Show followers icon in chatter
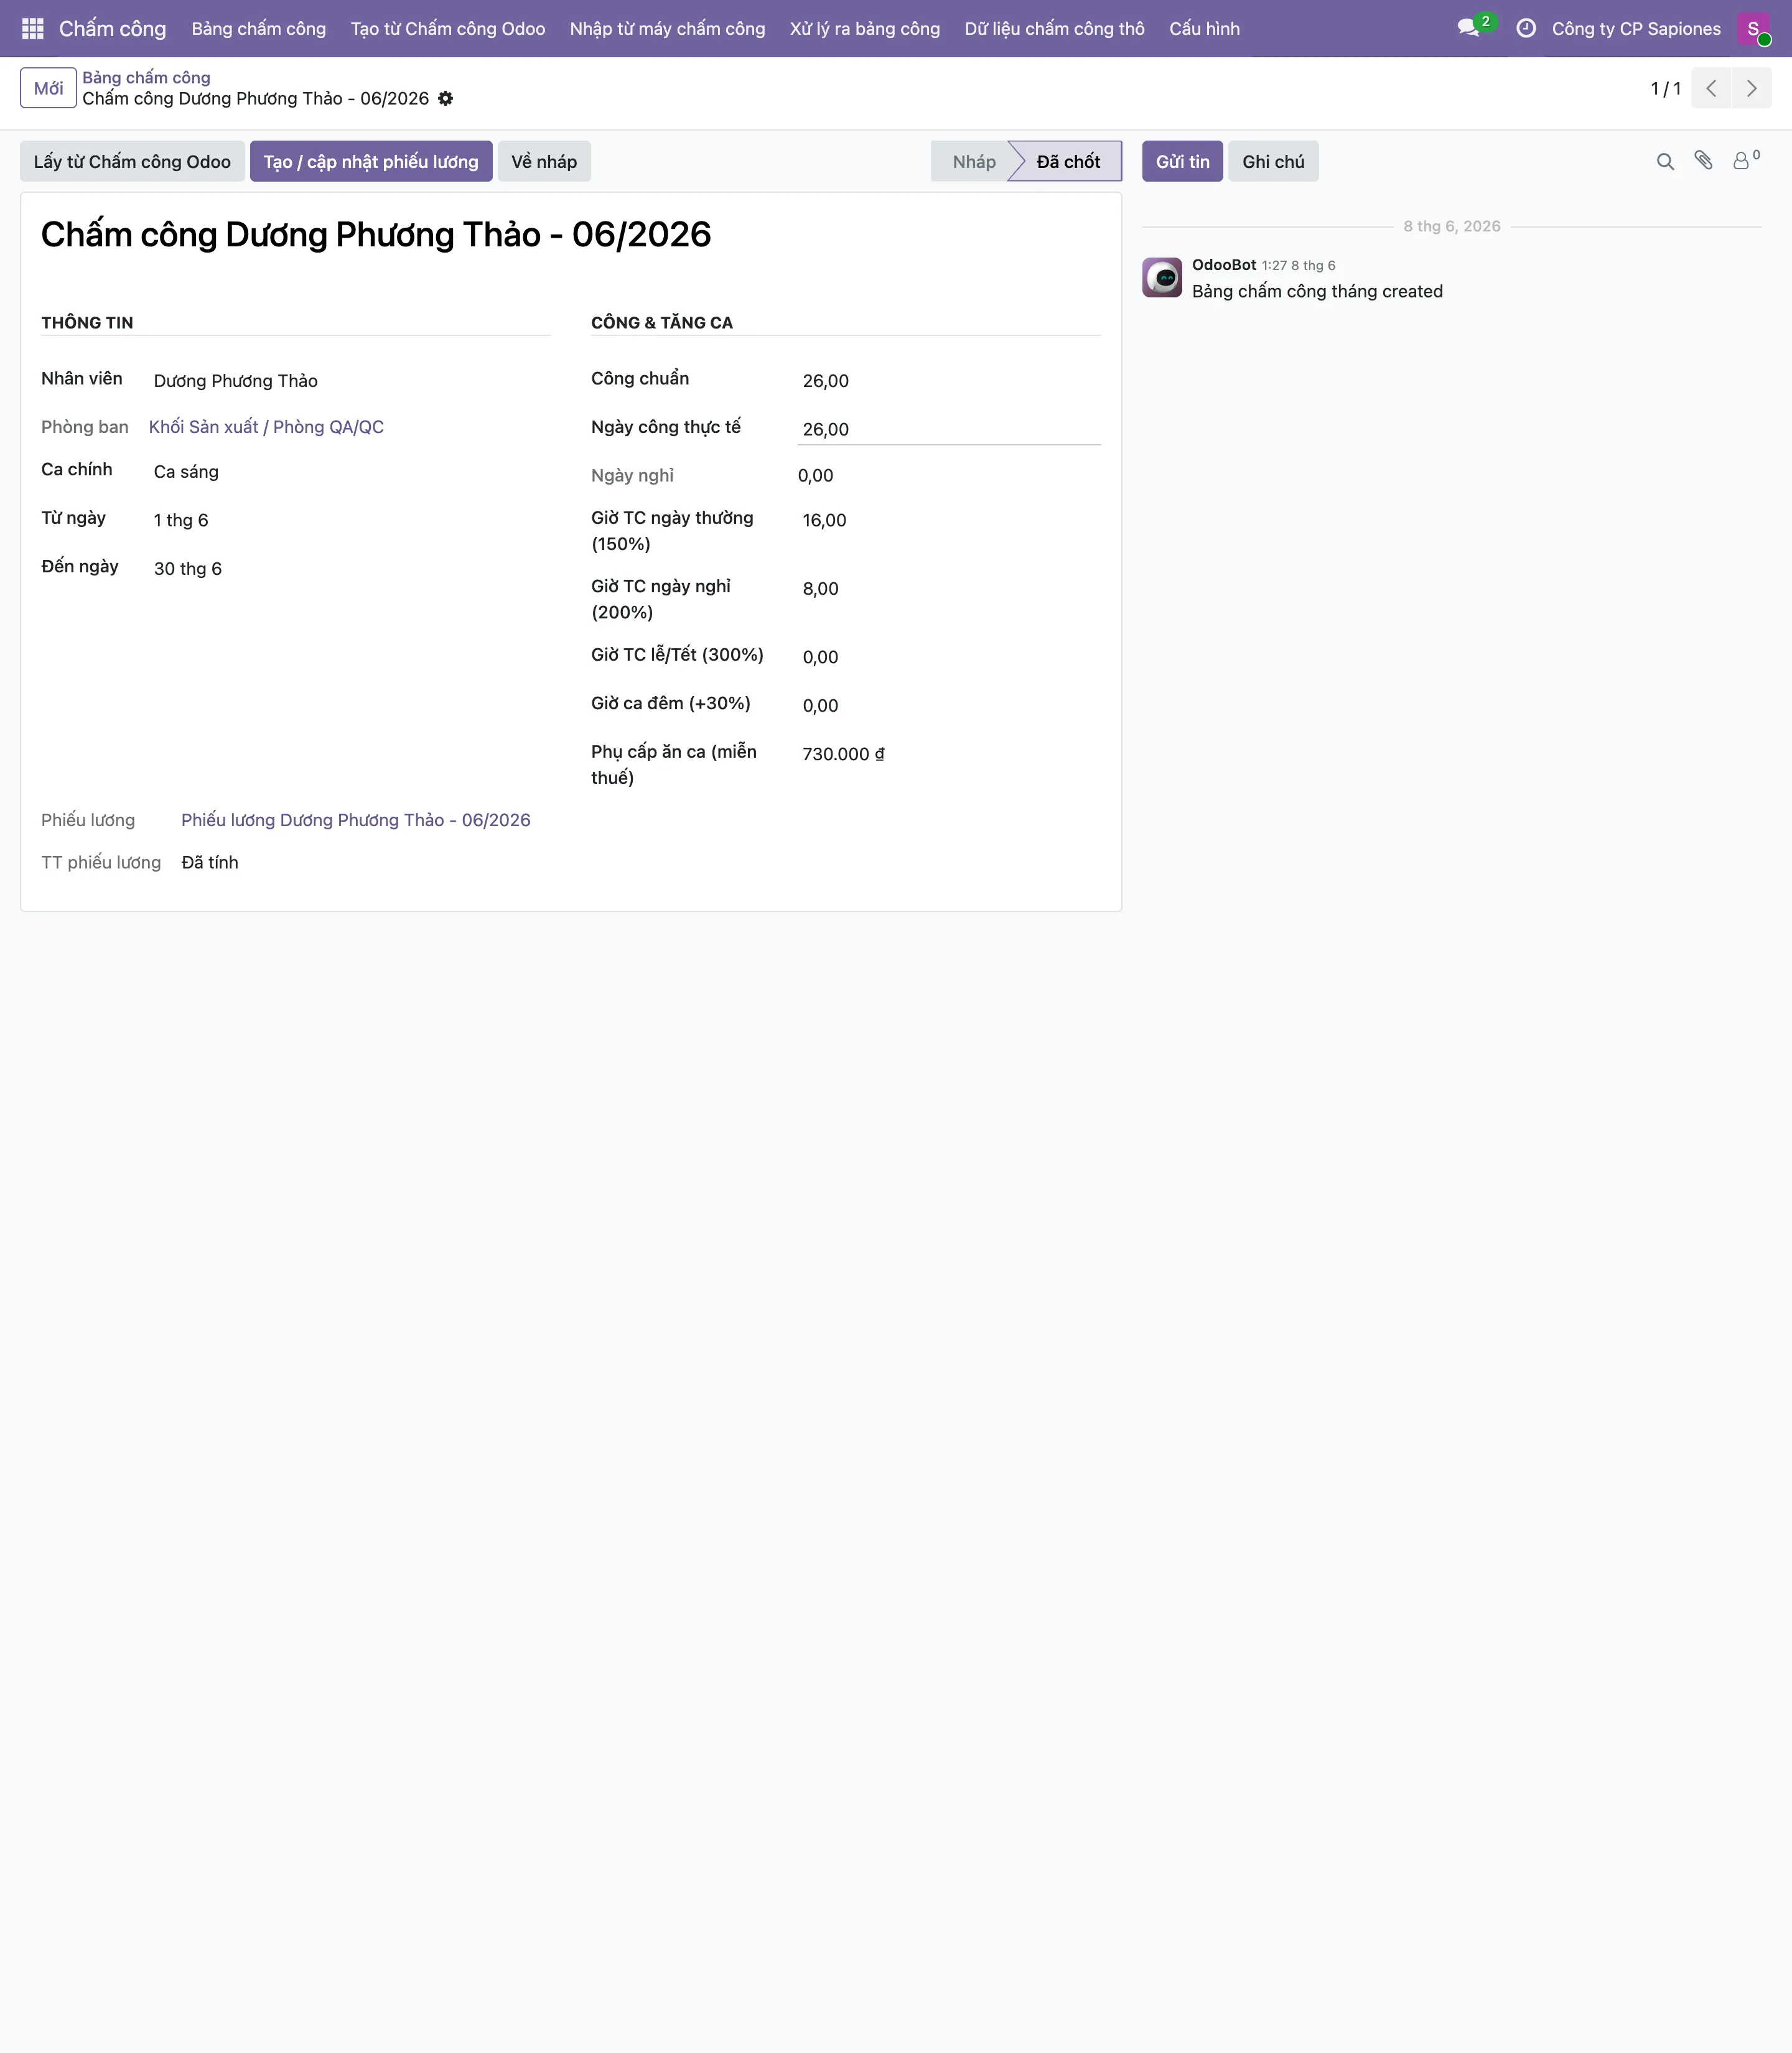The height and width of the screenshot is (2053, 1792). click(x=1746, y=160)
